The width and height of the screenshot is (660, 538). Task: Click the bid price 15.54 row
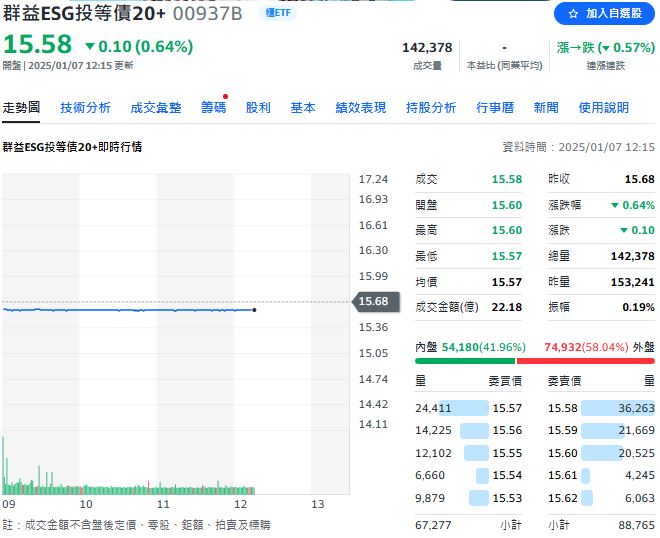(468, 475)
